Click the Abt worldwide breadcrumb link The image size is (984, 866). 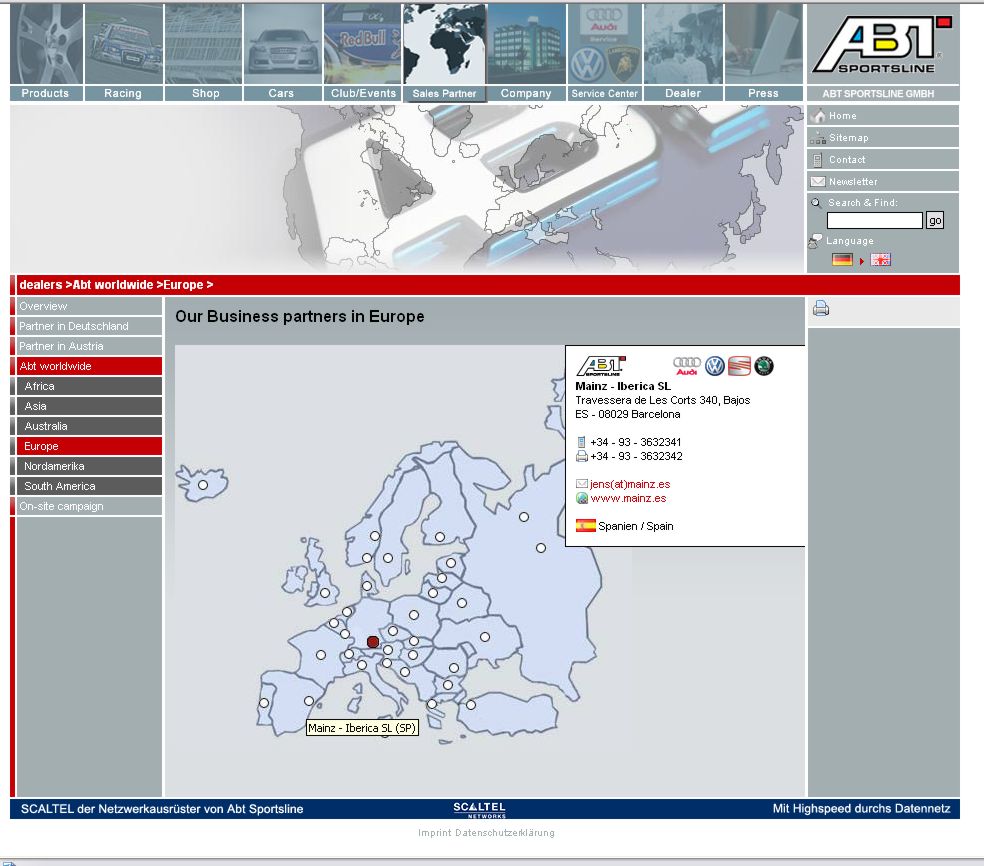click(113, 285)
